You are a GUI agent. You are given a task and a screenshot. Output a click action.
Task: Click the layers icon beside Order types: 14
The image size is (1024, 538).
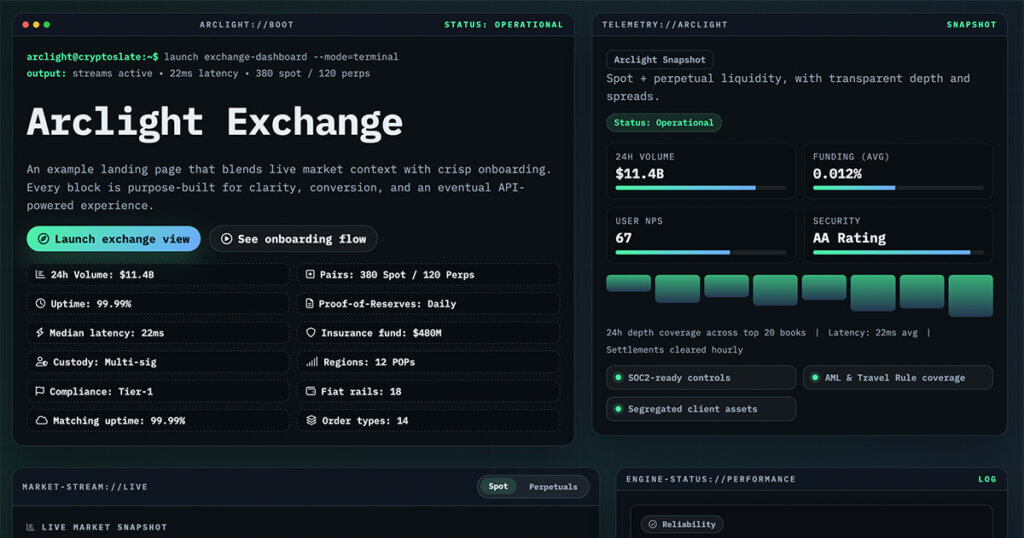(312, 420)
